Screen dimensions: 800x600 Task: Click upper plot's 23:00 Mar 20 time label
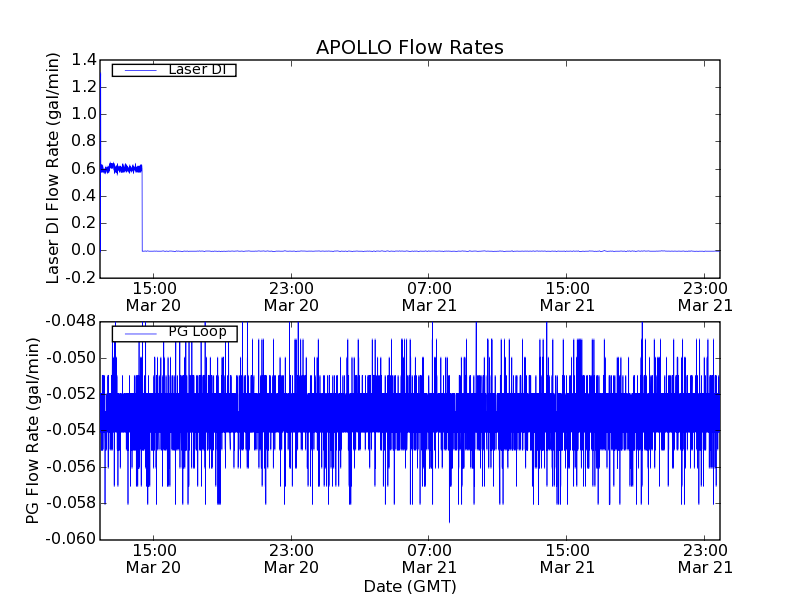tap(291, 296)
